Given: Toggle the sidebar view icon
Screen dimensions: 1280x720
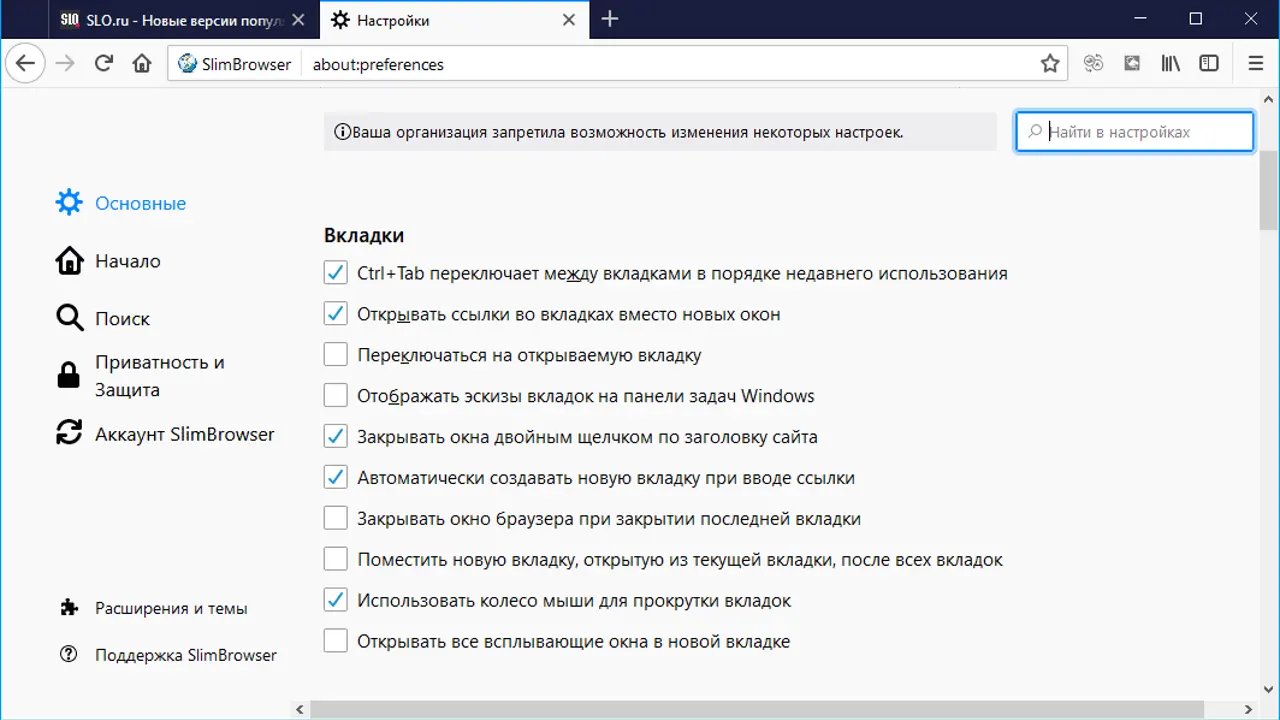Looking at the screenshot, I should pyautogui.click(x=1209, y=64).
